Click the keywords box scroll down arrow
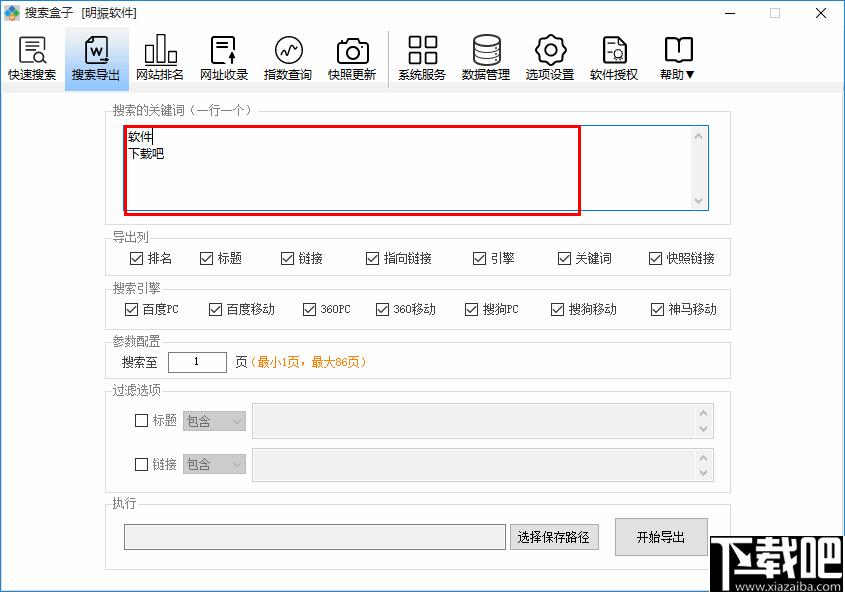Image resolution: width=845 pixels, height=592 pixels. pos(698,200)
